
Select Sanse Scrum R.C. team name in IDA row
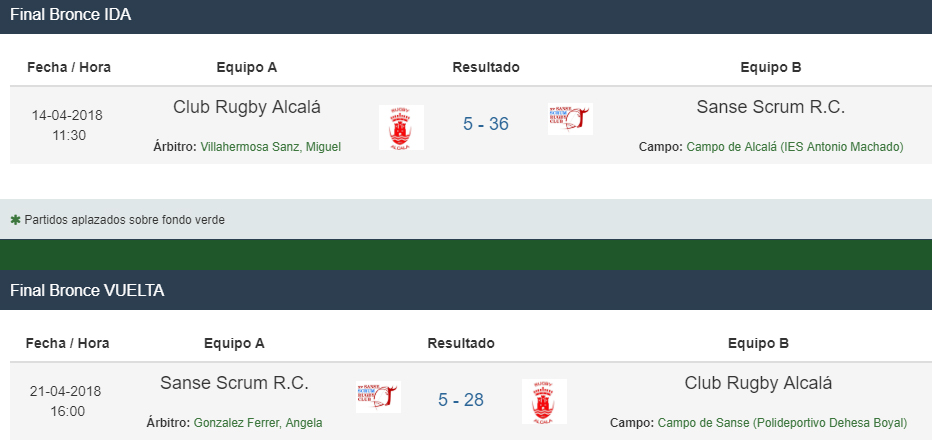pos(771,107)
